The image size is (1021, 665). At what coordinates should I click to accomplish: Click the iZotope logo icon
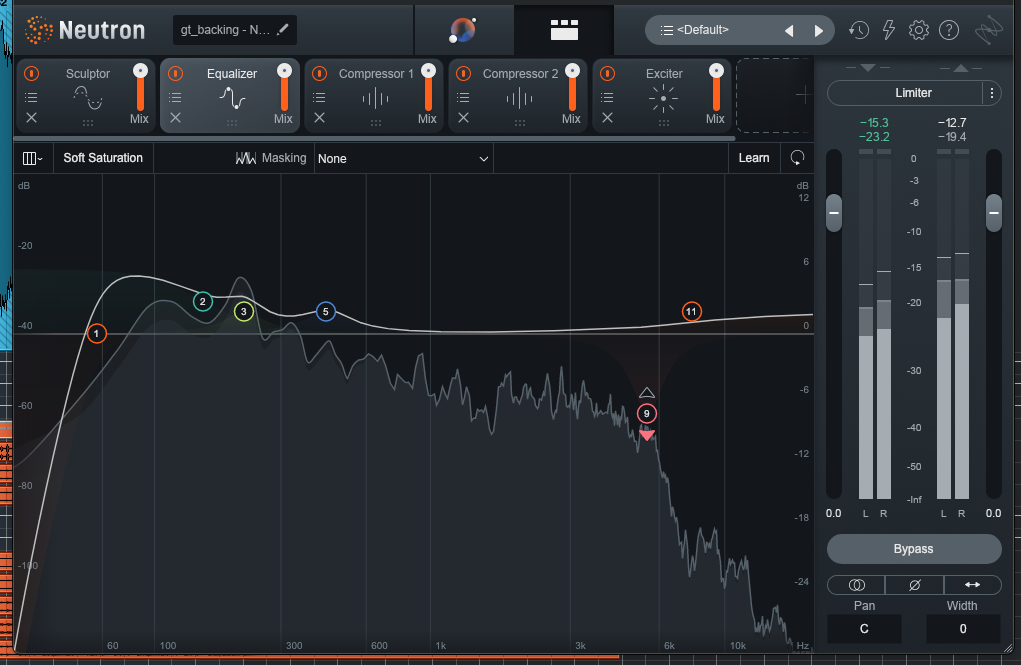click(988, 30)
